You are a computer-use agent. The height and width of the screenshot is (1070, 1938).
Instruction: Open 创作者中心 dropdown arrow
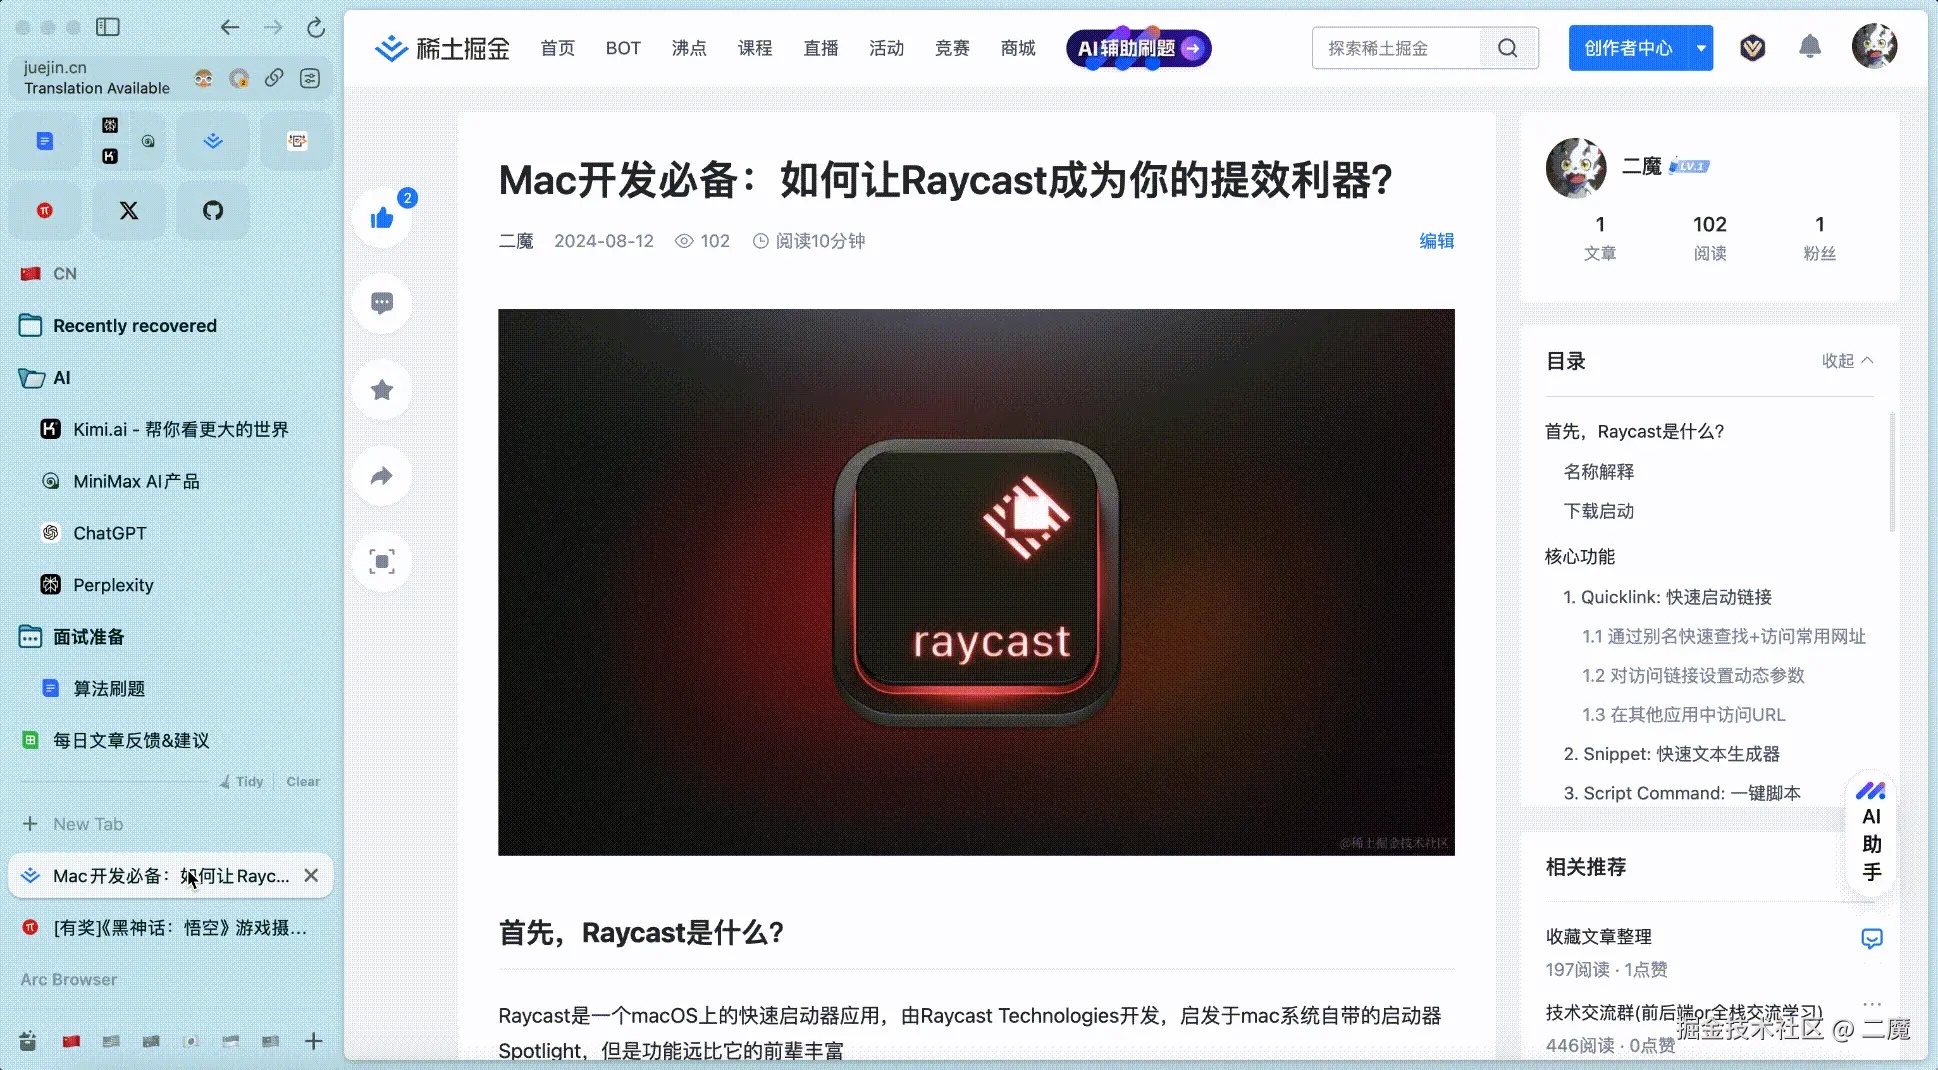click(x=1701, y=48)
